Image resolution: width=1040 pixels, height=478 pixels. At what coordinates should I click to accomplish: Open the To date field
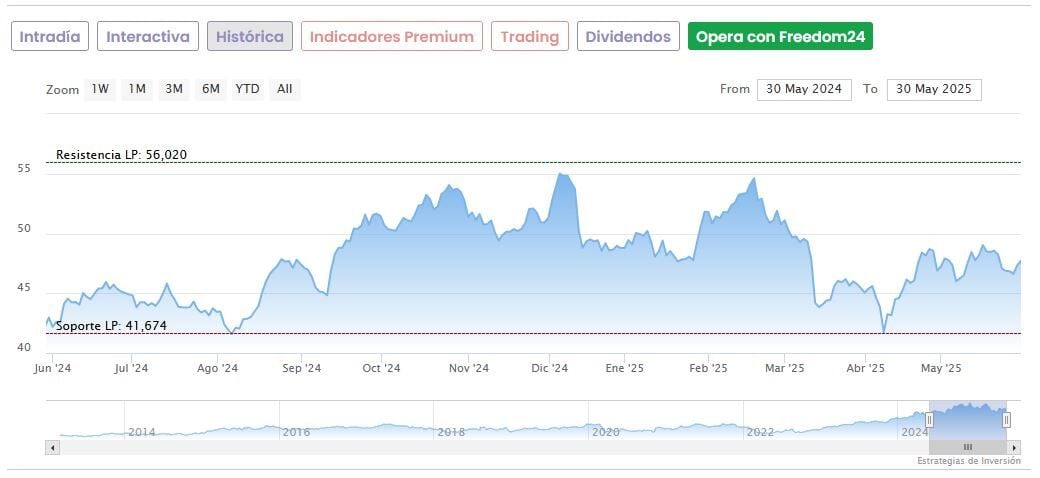click(x=934, y=89)
